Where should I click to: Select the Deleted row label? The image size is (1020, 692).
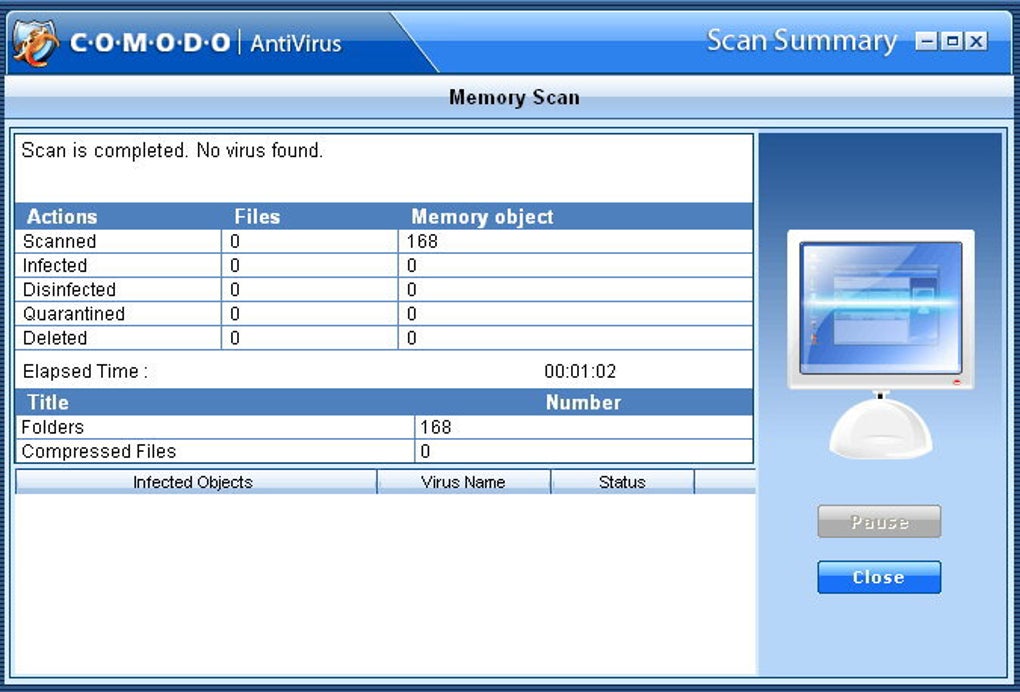pos(55,338)
